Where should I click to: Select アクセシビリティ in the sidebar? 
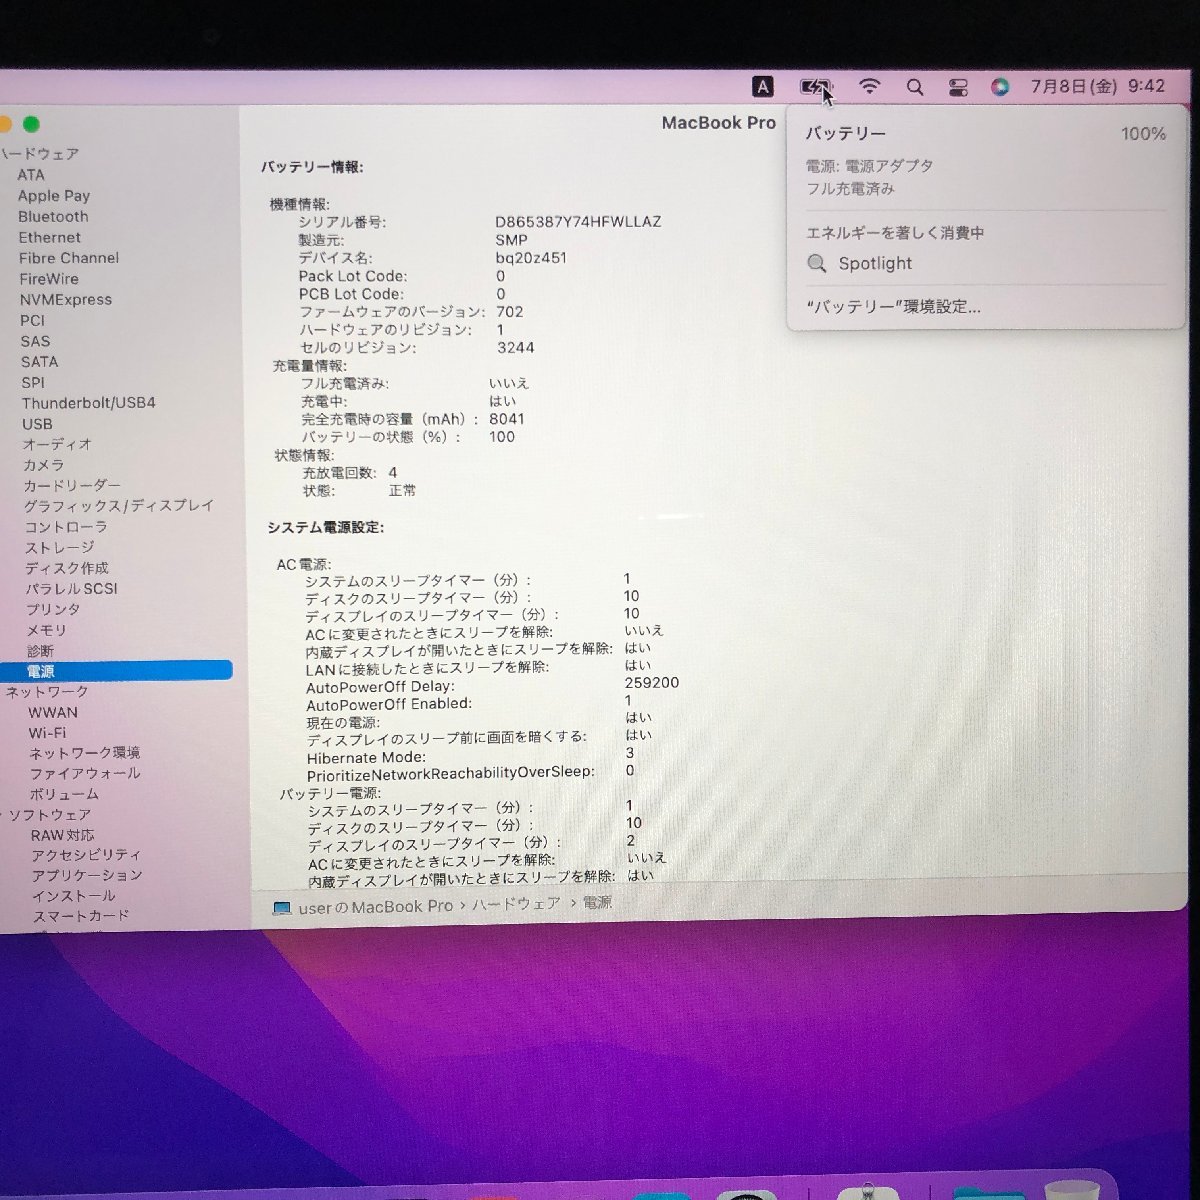(86, 855)
